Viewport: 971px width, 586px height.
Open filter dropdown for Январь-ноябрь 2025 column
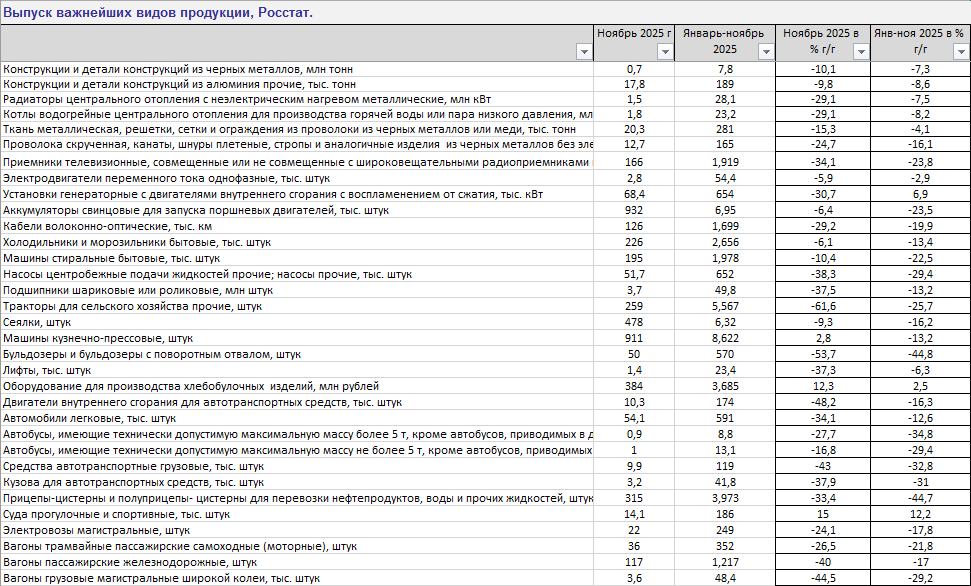pos(765,52)
